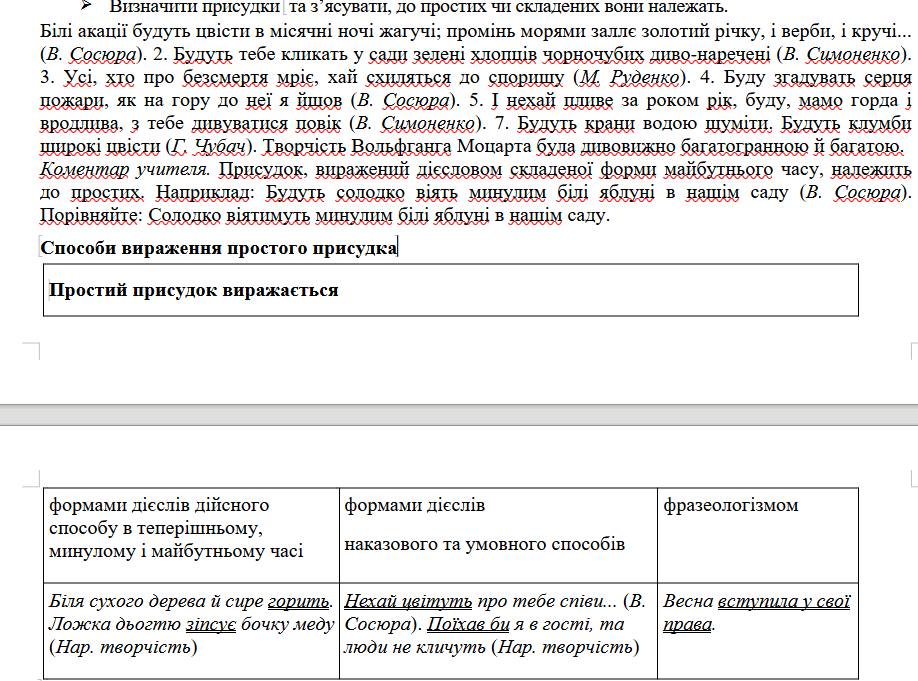Click cell text 'наказового та умовного способів'
918x681 pixels.
click(484, 545)
